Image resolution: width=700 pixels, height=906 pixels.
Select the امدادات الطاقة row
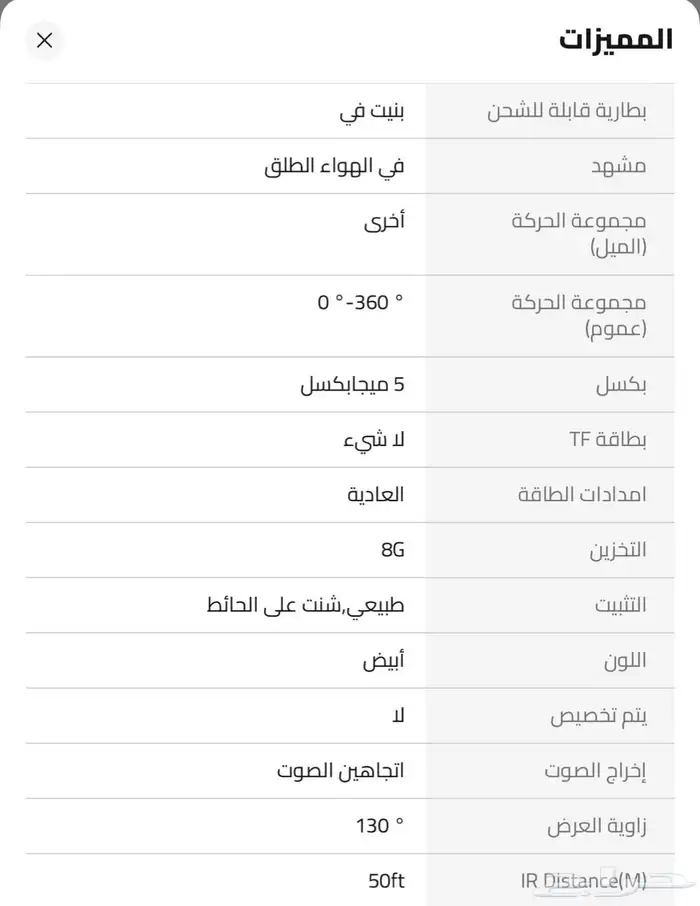tap(350, 494)
